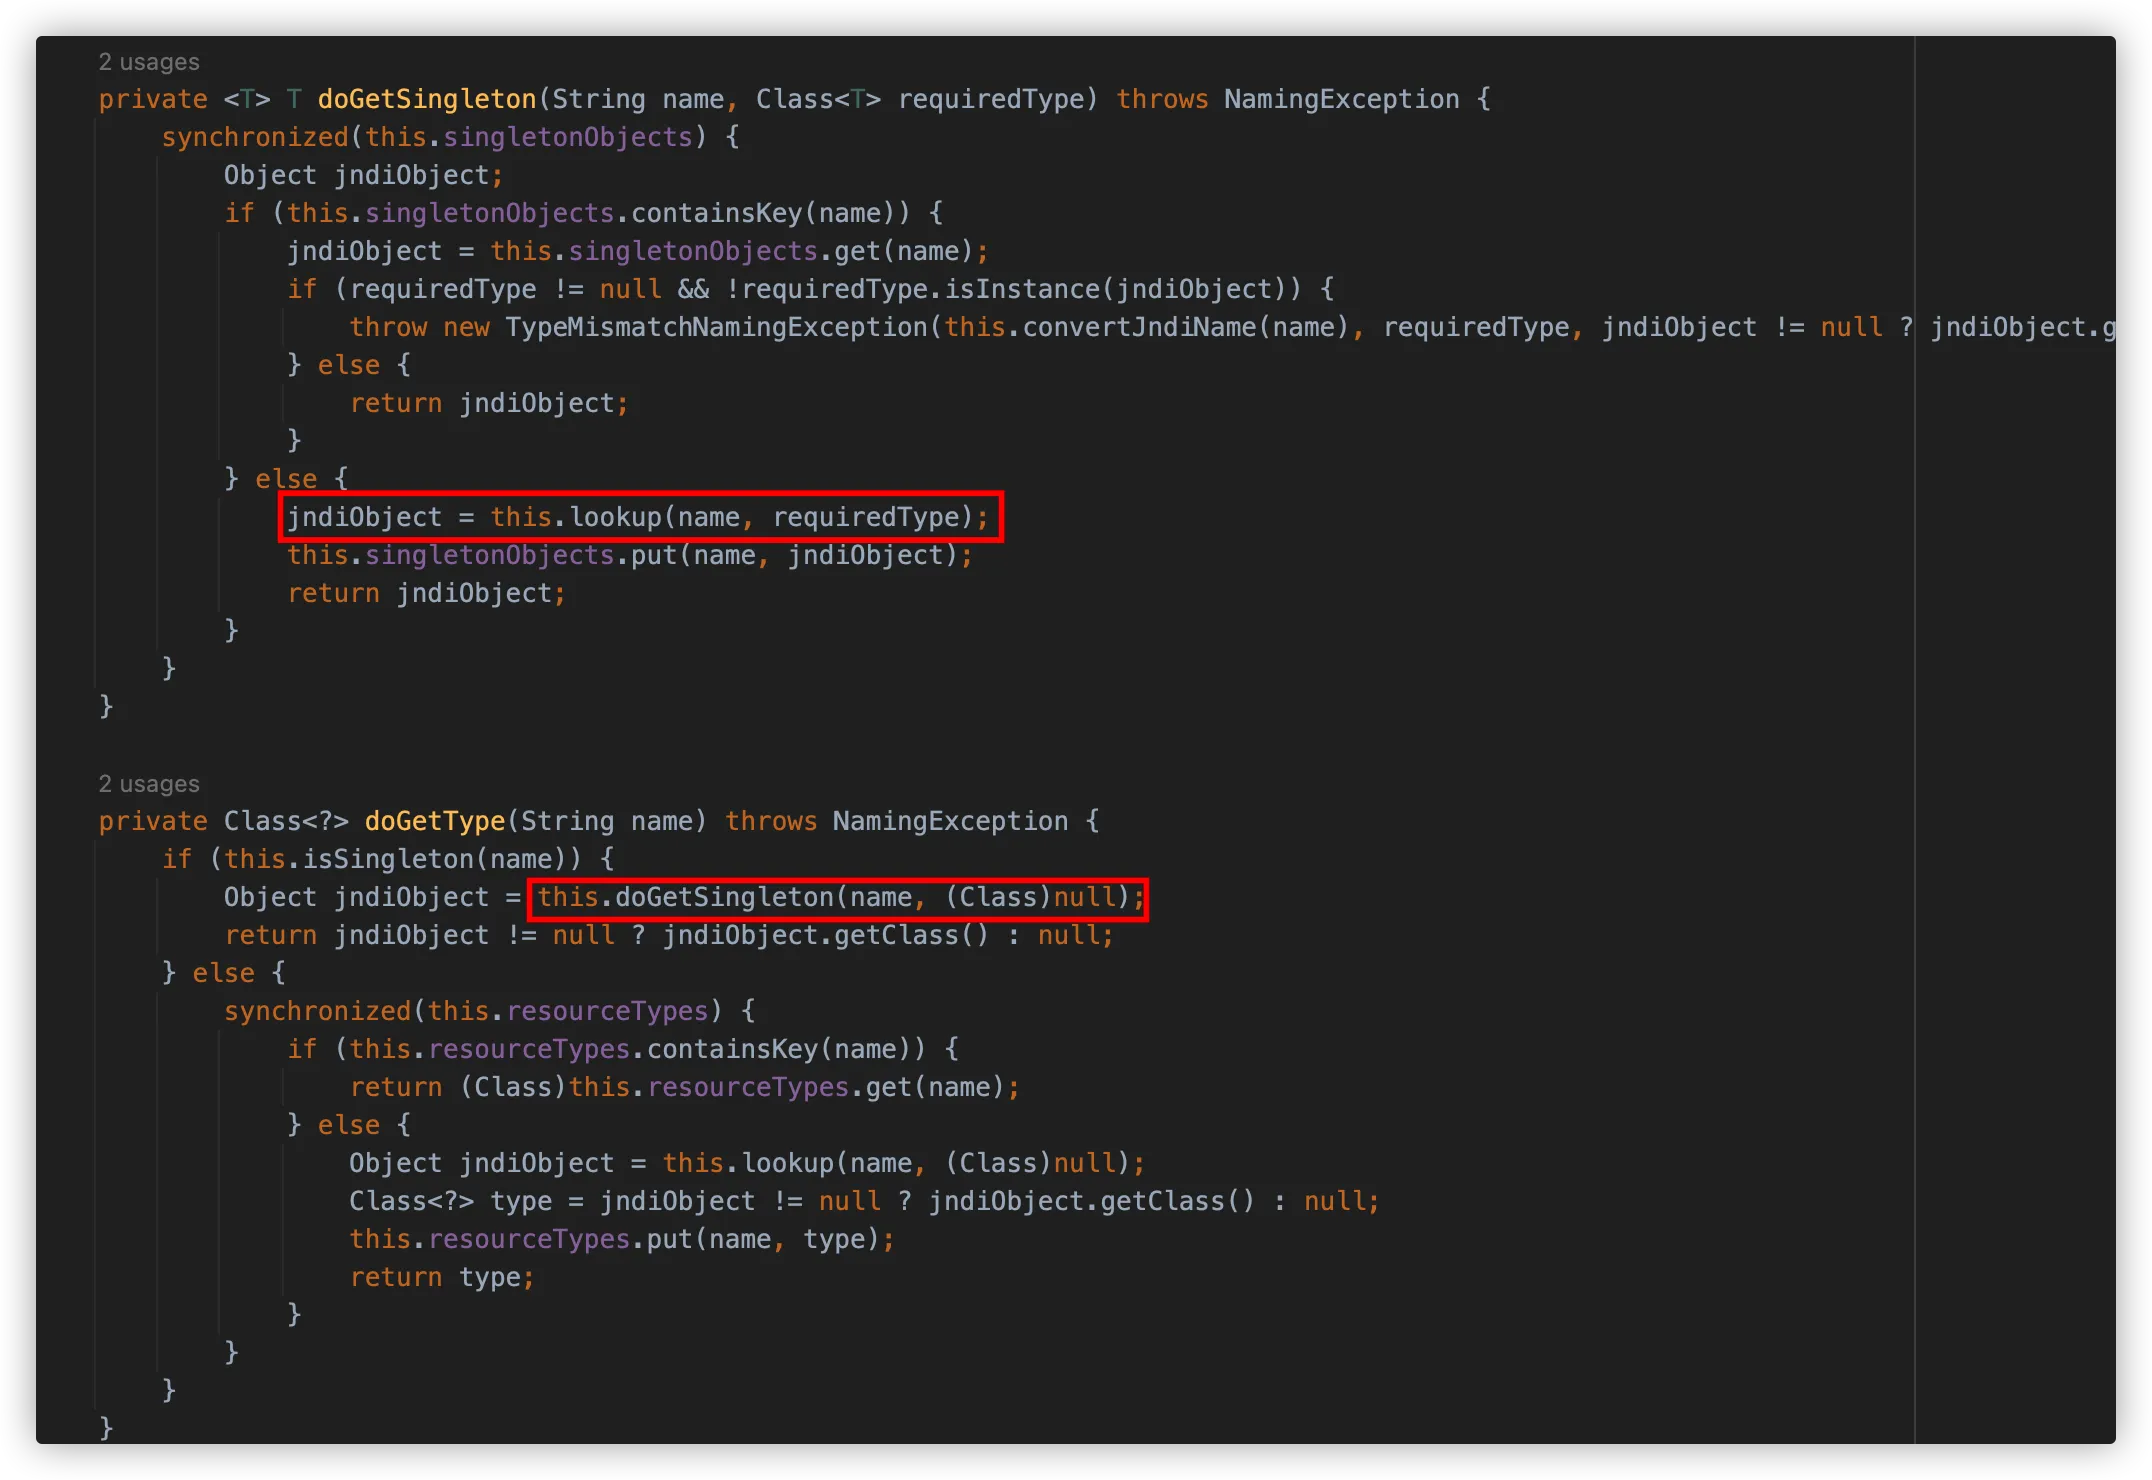
Task: Click 'synchronized(this.resourceTypes) {' line
Action: coord(490,1011)
